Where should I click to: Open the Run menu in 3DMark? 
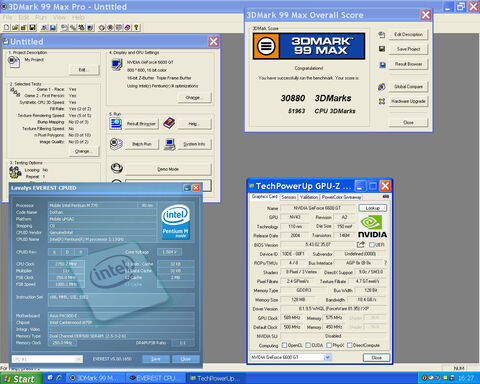(41, 17)
